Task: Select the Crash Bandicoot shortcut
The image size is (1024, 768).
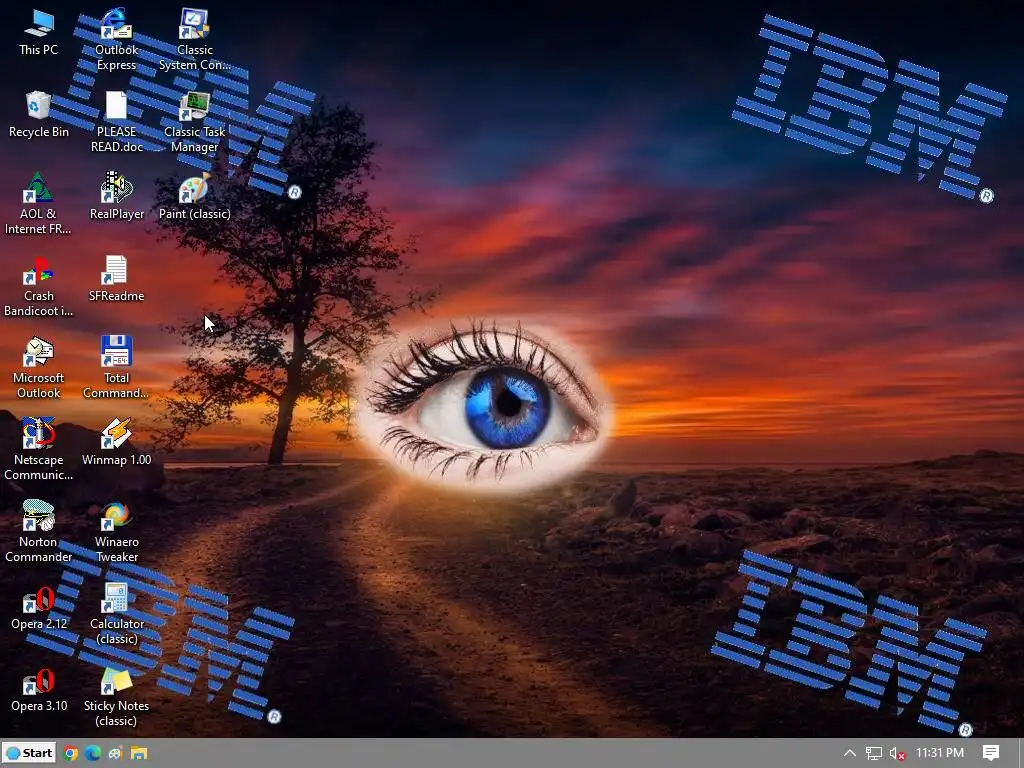Action: 39,285
